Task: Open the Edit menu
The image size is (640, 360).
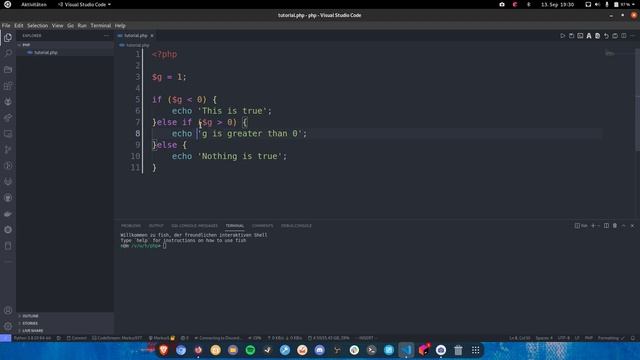Action: point(19,25)
